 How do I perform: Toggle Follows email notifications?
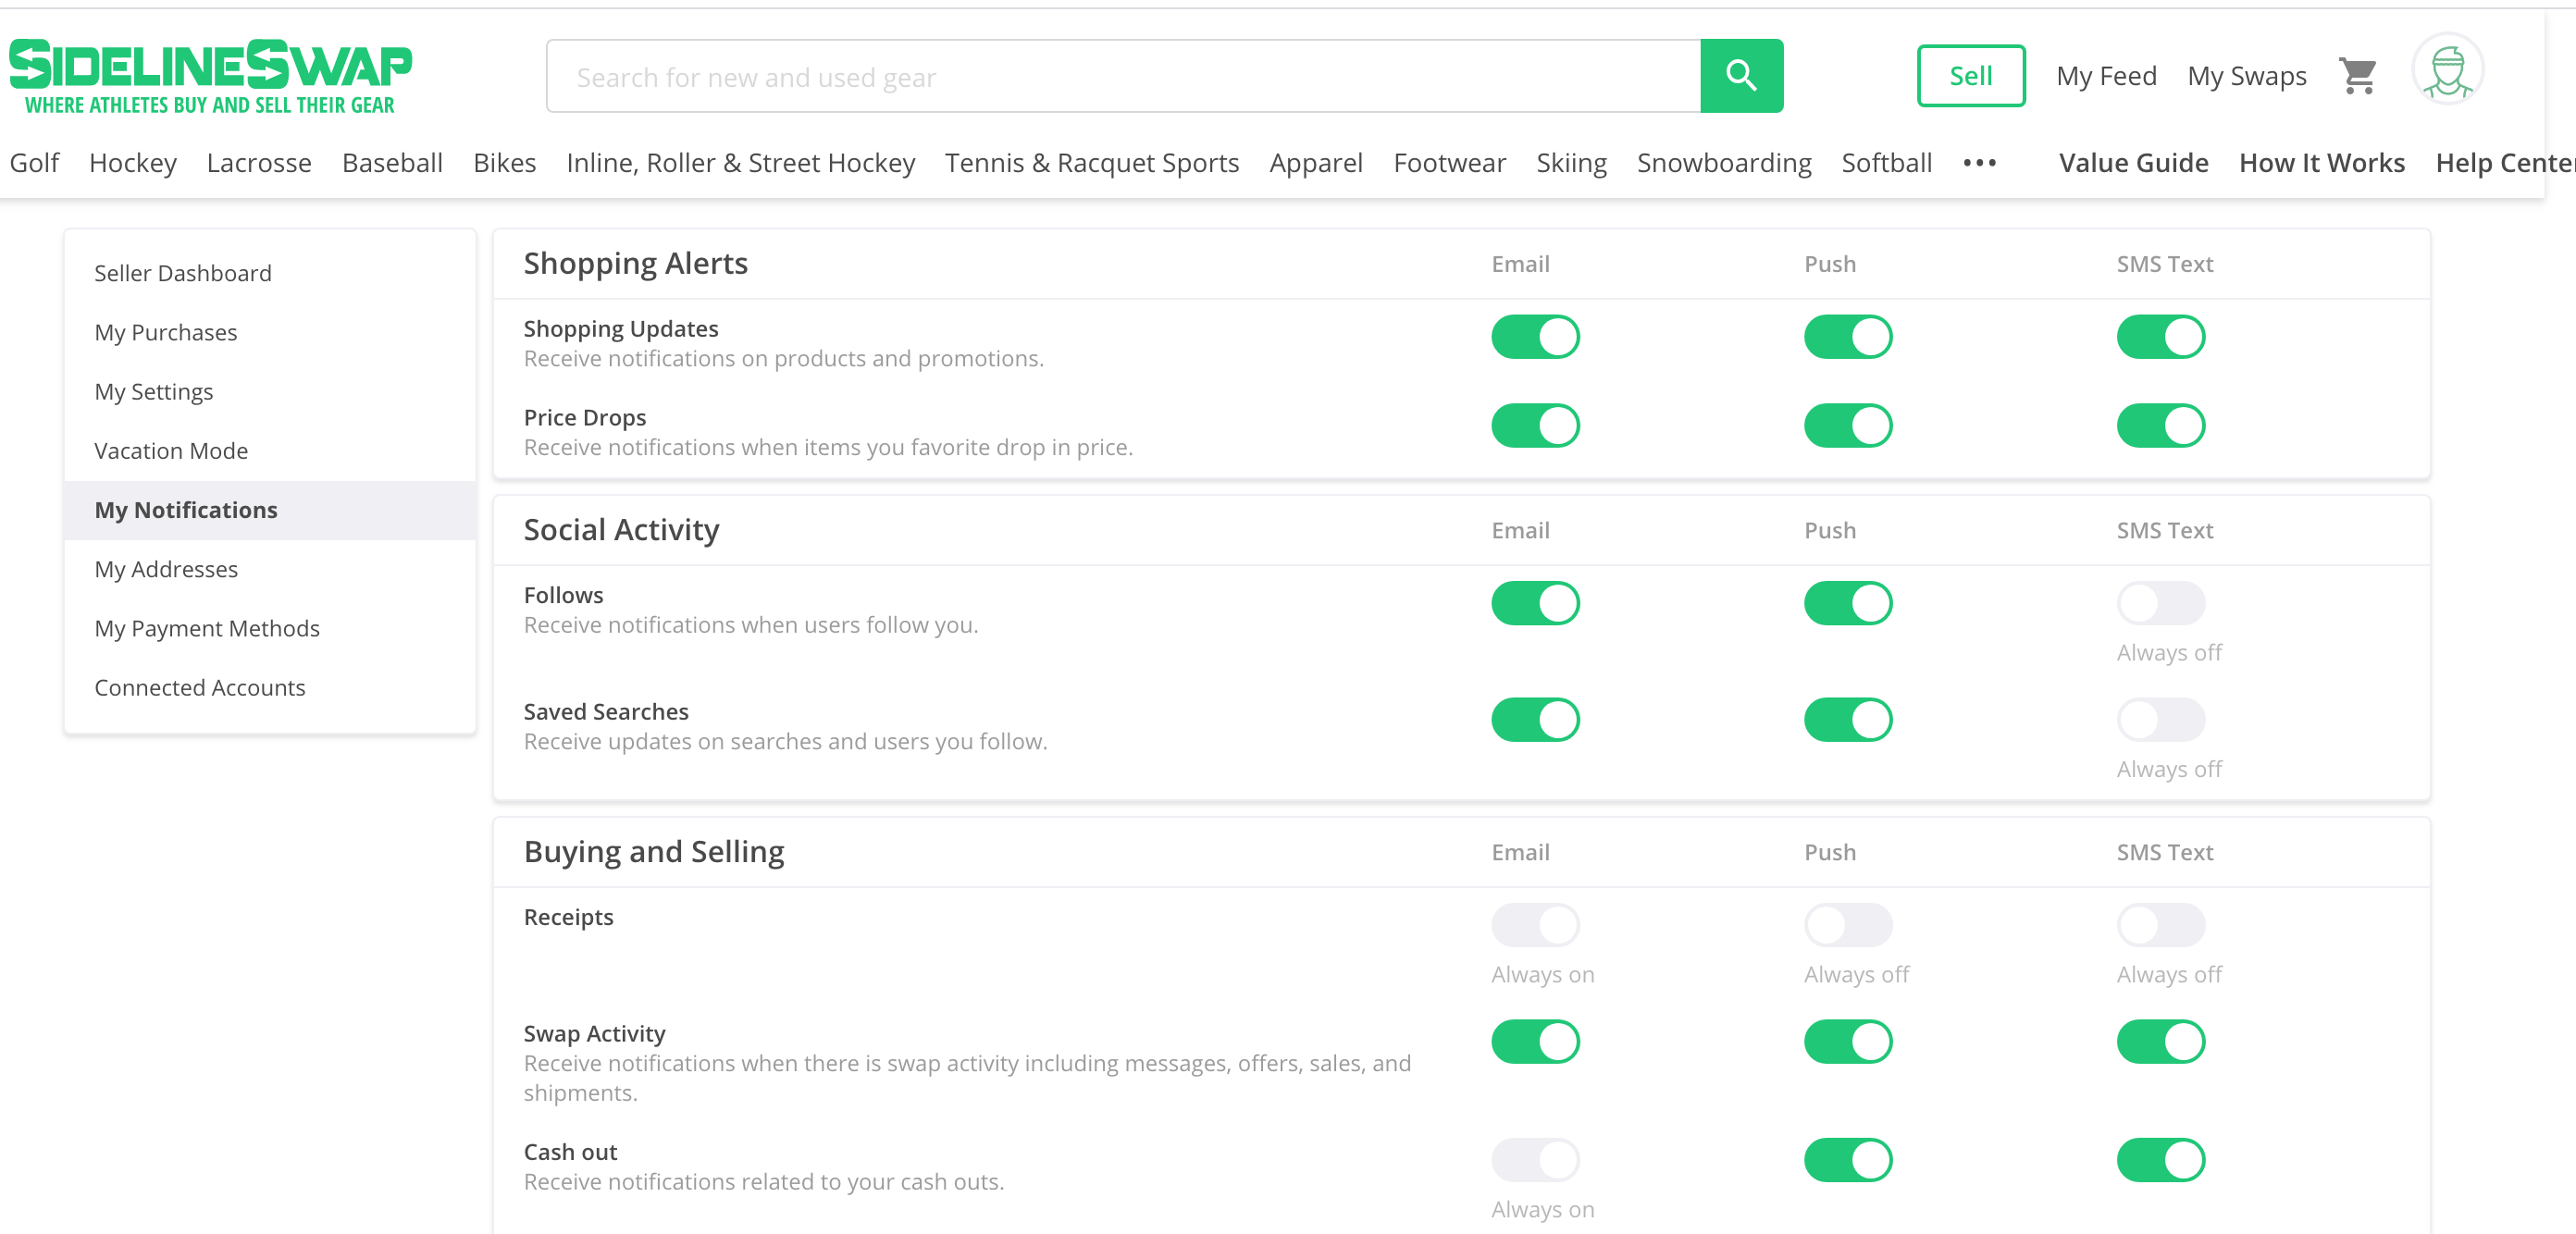(x=1535, y=603)
